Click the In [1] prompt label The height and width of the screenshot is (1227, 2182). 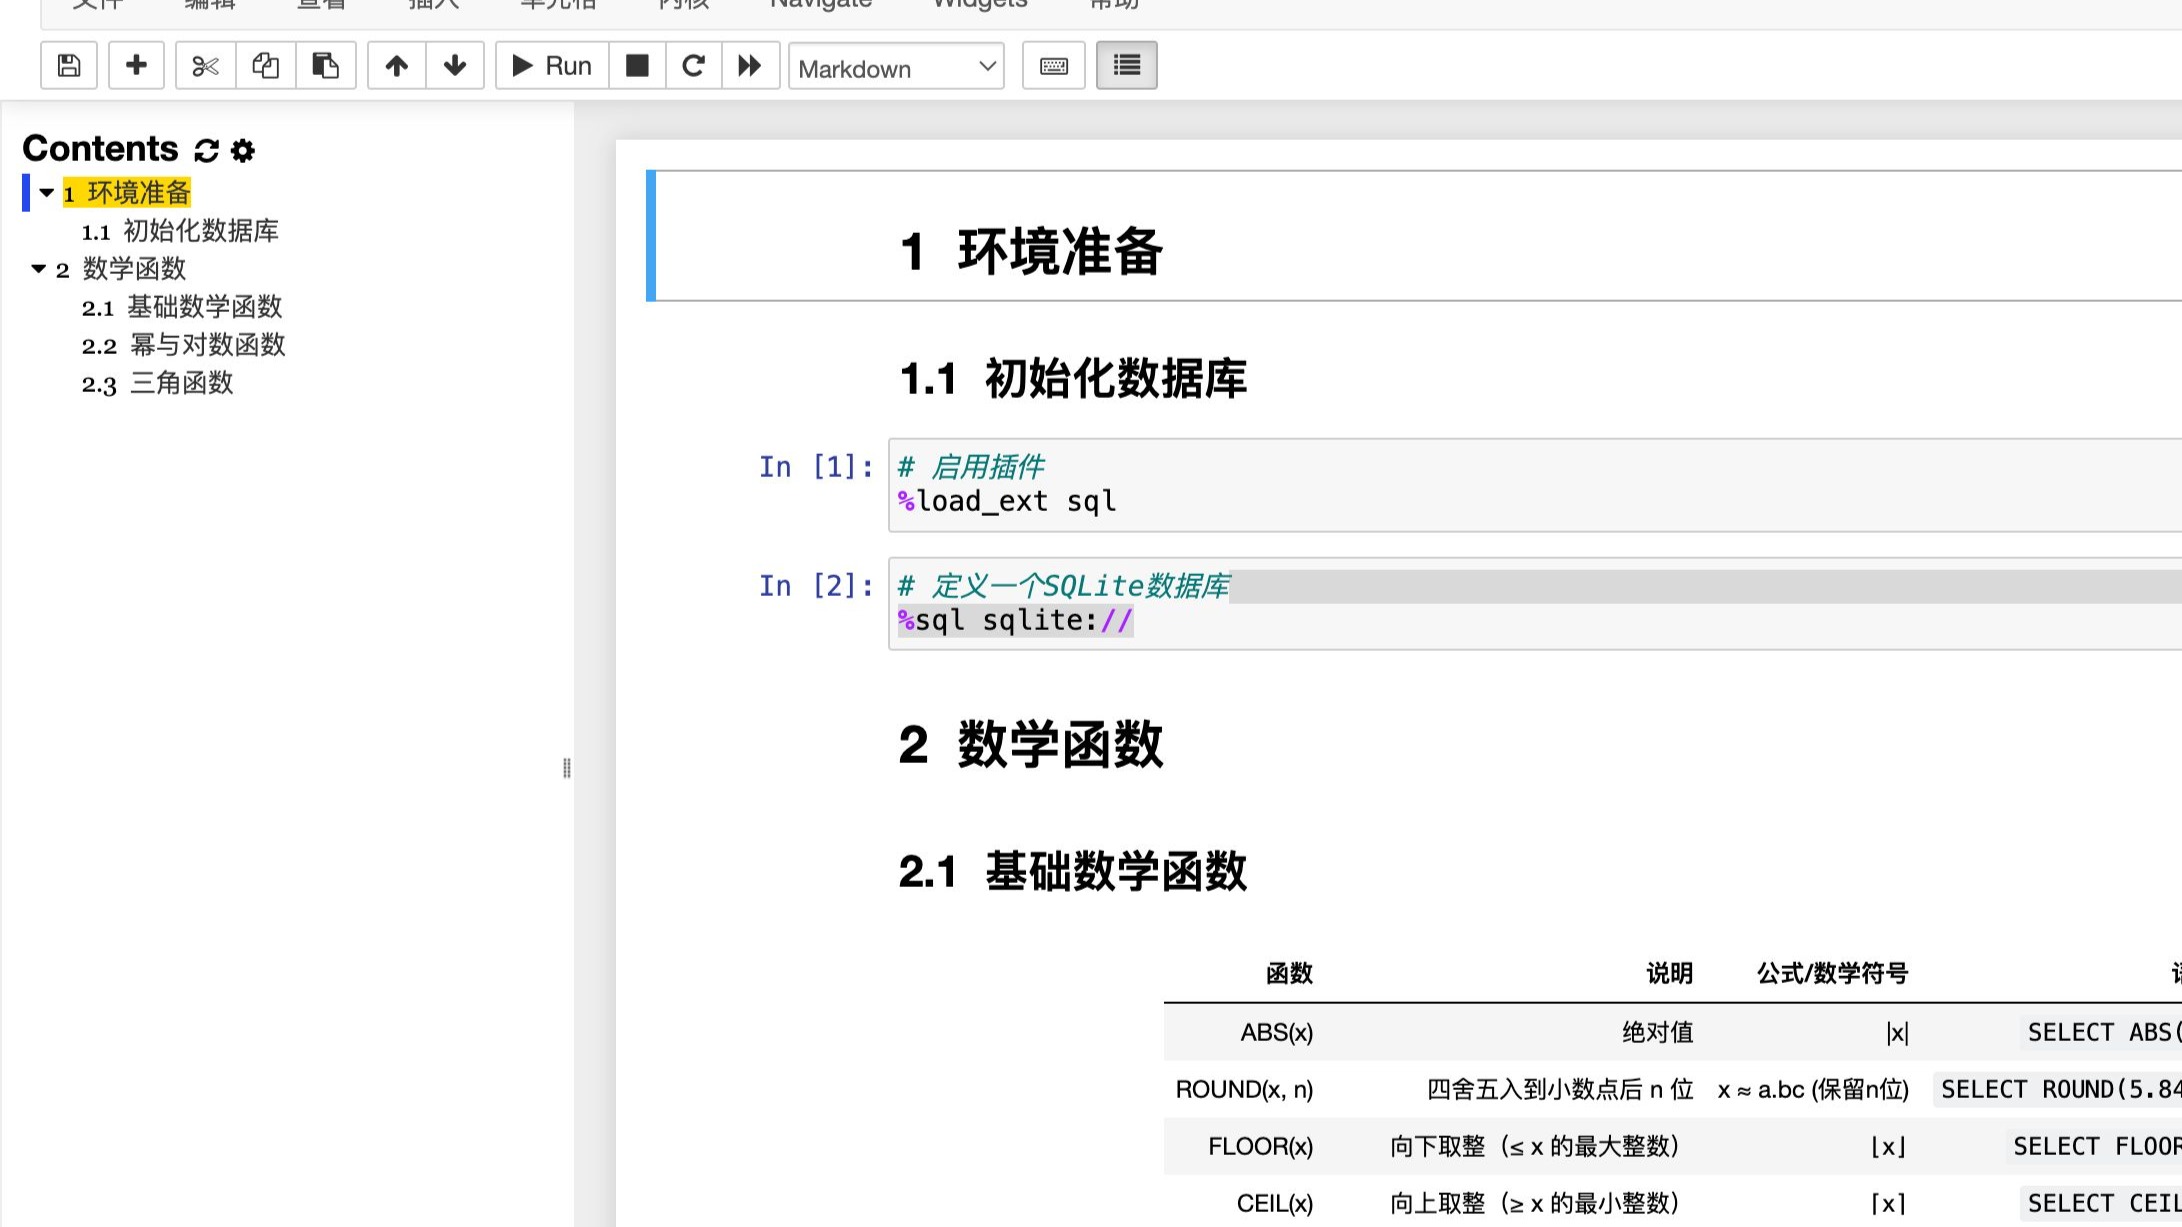coord(816,467)
